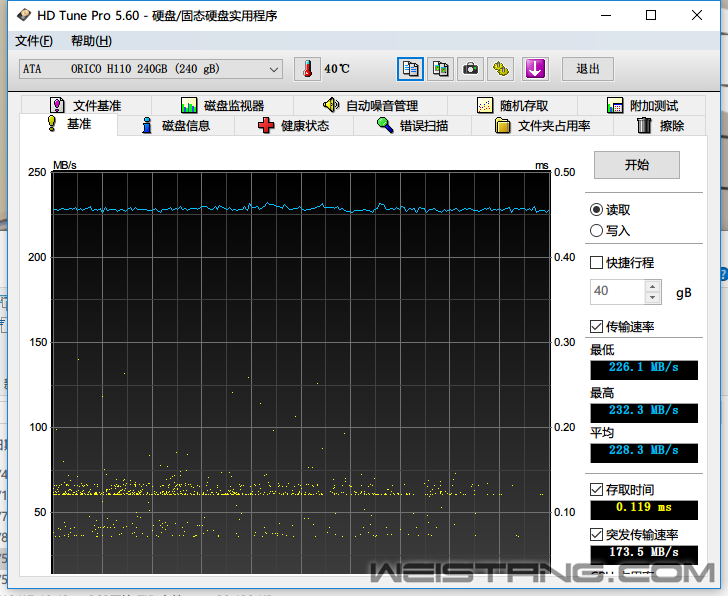Screen dimensions: 728x596
Task: Click the 附加测试 chart icon
Action: click(615, 105)
